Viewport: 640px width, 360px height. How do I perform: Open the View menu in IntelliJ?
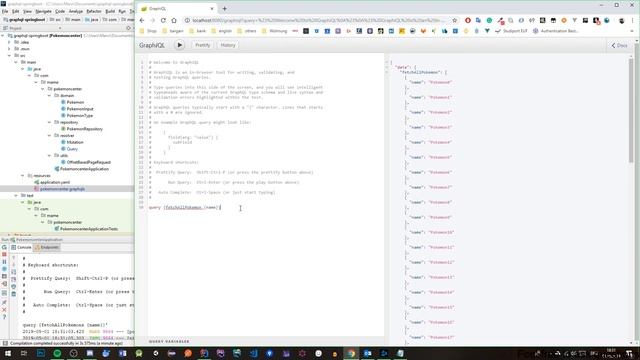[27, 11]
